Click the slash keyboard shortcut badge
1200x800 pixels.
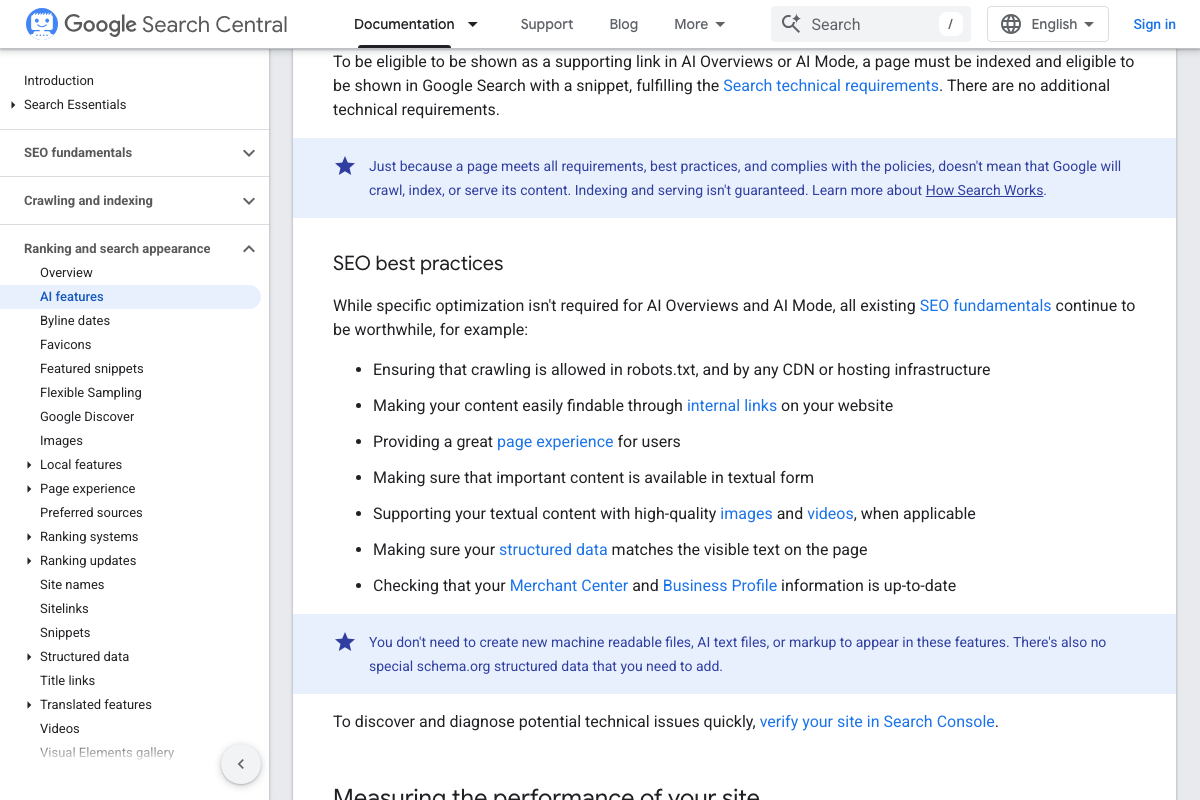(x=950, y=24)
